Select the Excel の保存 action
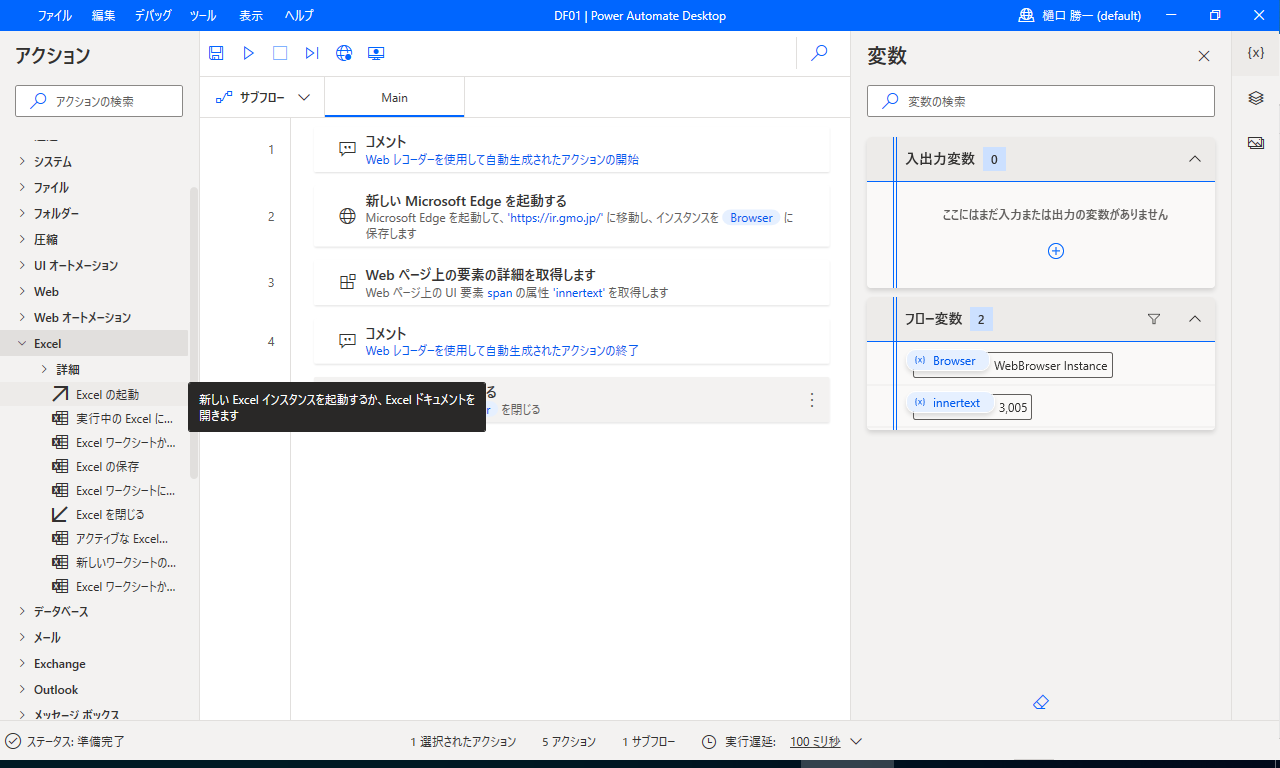The width and height of the screenshot is (1280, 768). (94, 466)
